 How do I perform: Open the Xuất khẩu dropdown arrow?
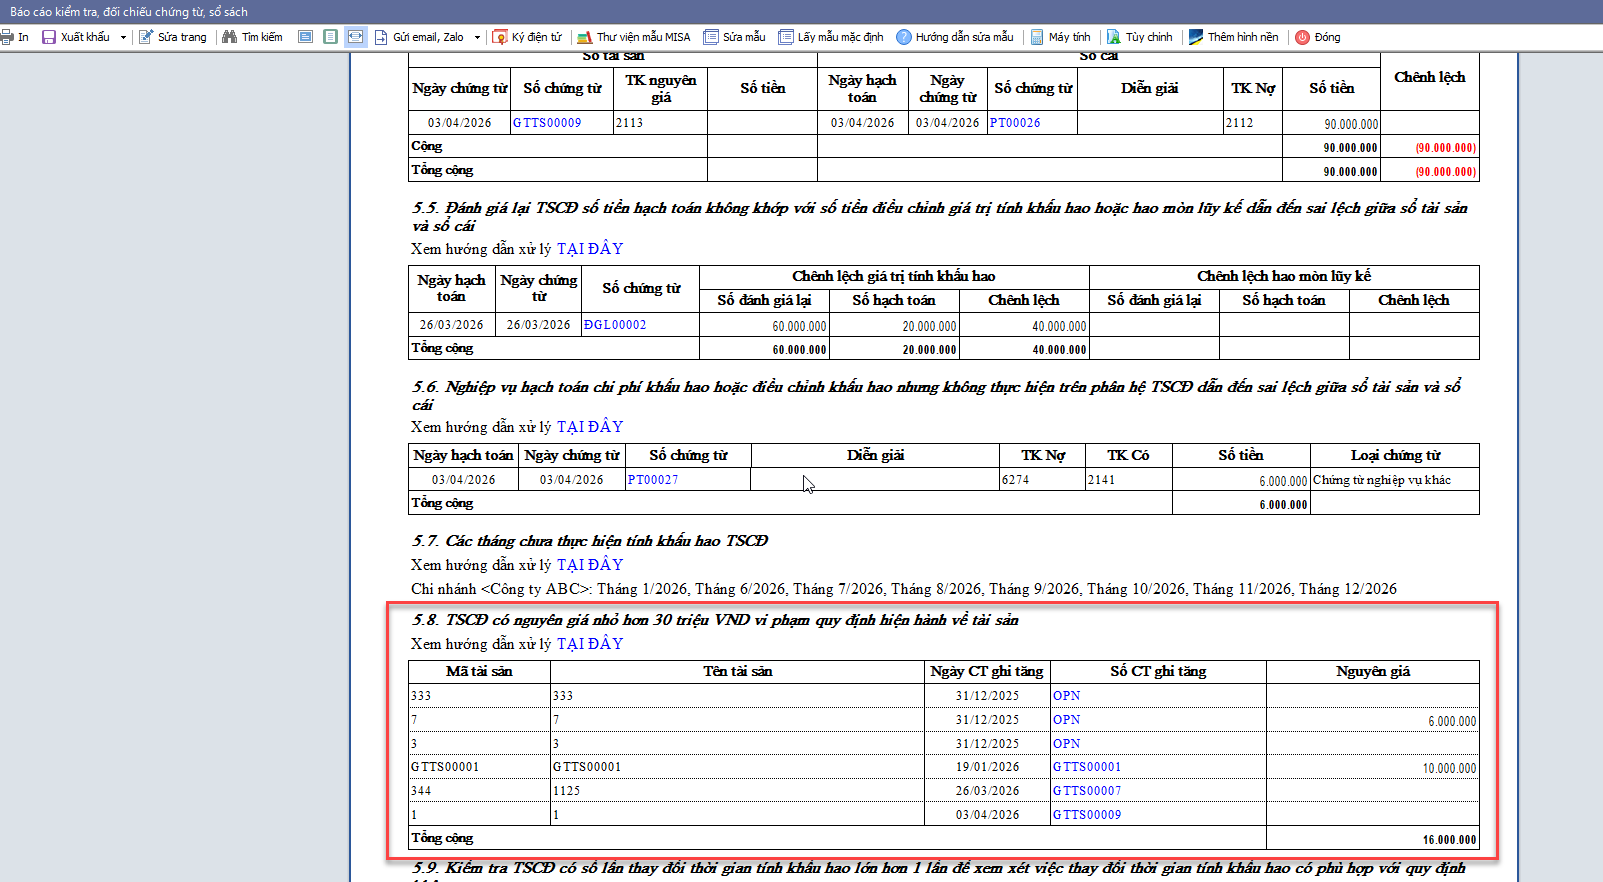click(123, 37)
